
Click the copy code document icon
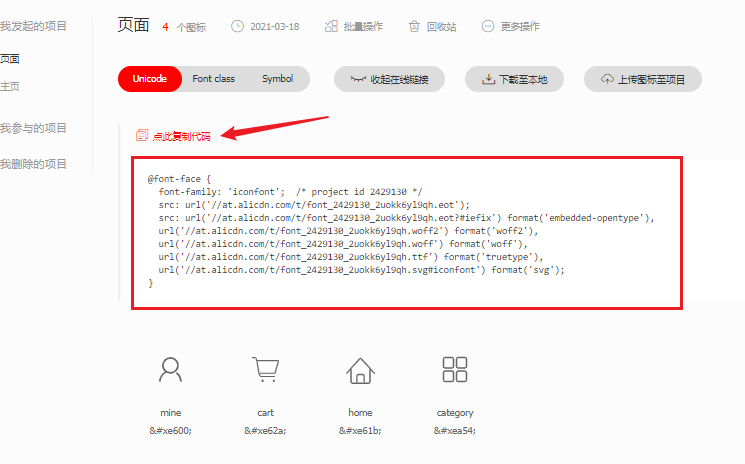[142, 135]
